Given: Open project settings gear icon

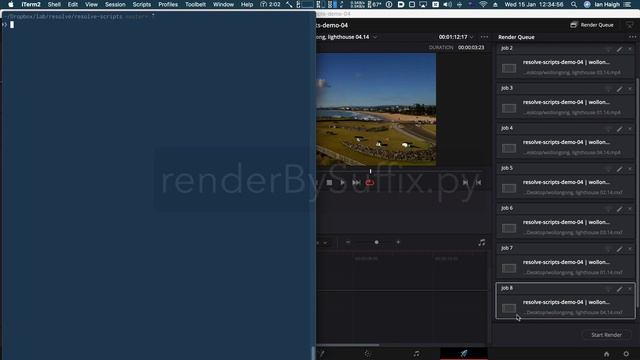Looking at the screenshot, I should [626, 354].
